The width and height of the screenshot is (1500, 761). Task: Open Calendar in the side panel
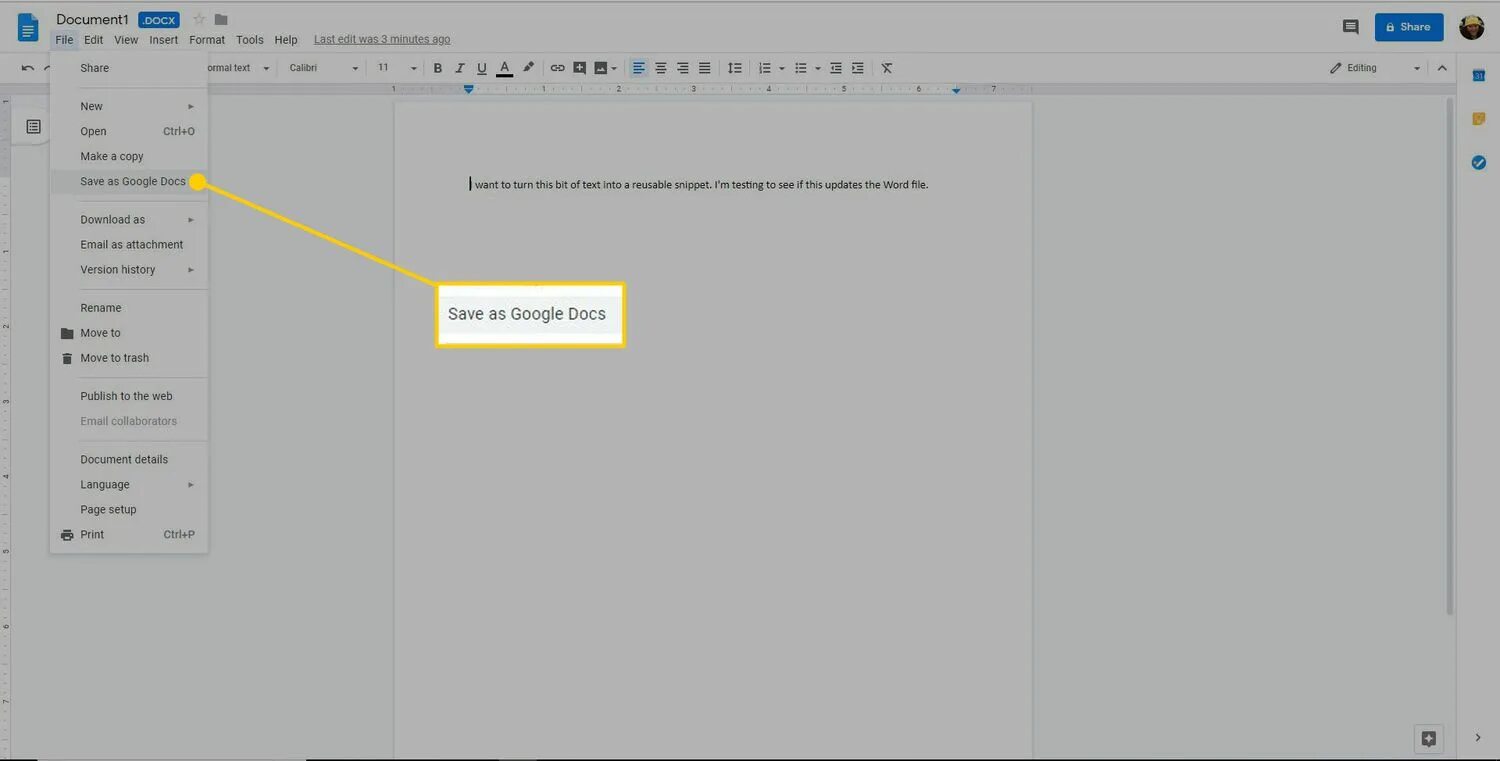click(1479, 76)
